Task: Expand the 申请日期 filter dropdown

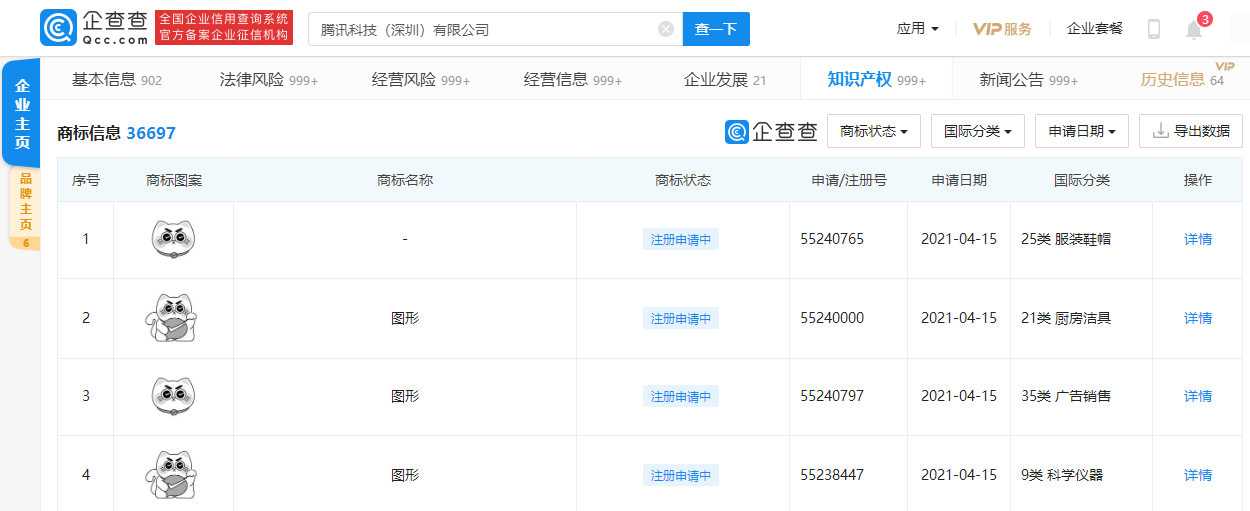Action: pos(1082,131)
